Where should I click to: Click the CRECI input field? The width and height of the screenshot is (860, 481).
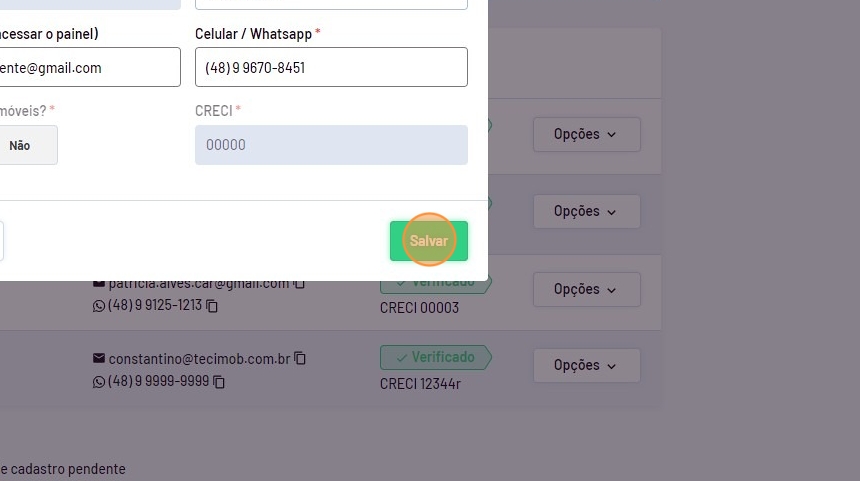pyautogui.click(x=331, y=145)
